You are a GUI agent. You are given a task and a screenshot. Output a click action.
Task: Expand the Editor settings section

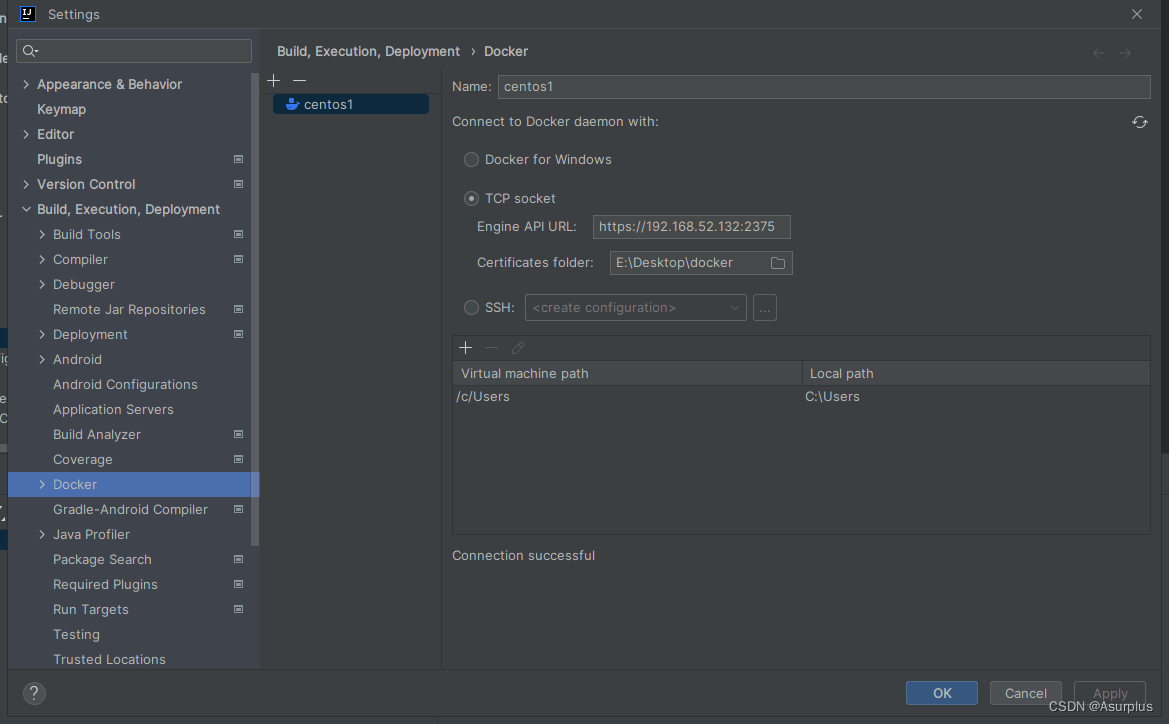pyautogui.click(x=26, y=134)
